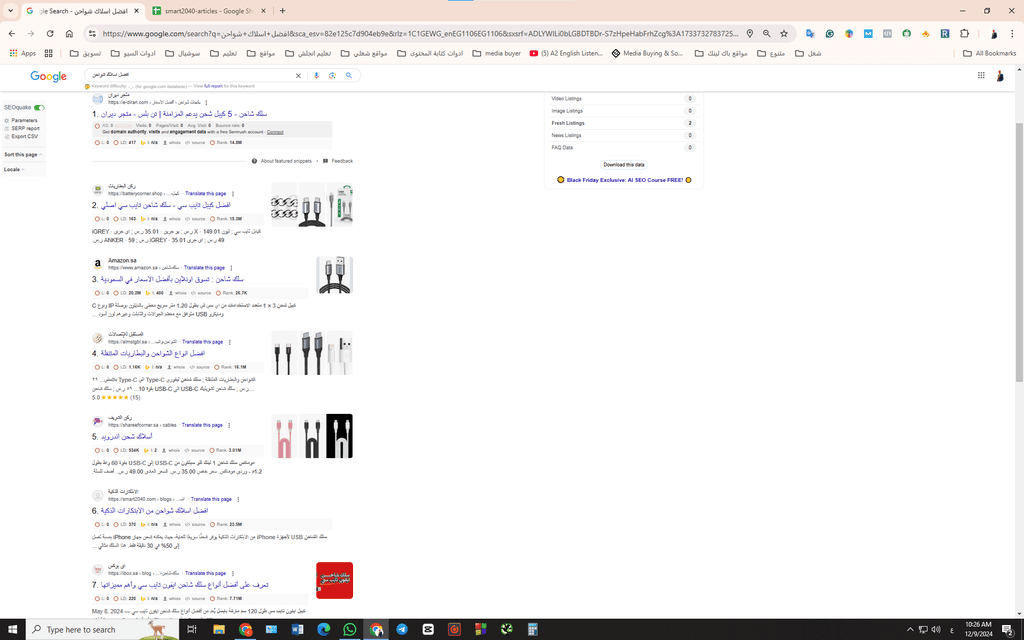Open the media buyer bookmarks folder

[x=496, y=54]
